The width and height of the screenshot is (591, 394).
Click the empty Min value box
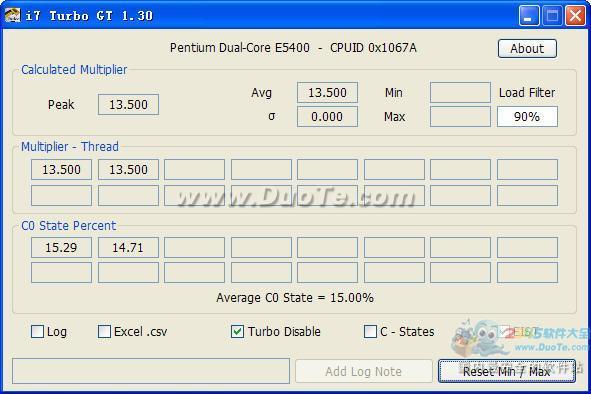460,93
